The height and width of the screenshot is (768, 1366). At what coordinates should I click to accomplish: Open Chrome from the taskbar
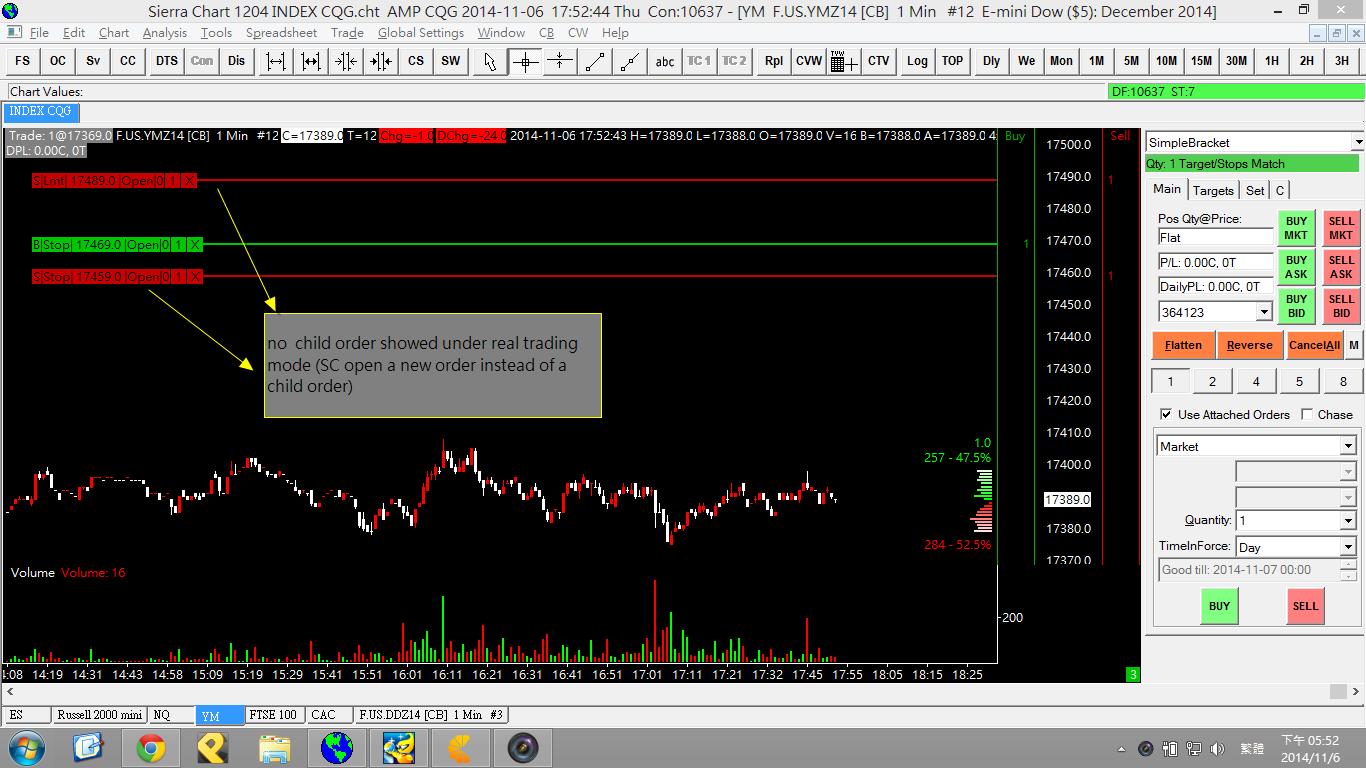[x=151, y=747]
